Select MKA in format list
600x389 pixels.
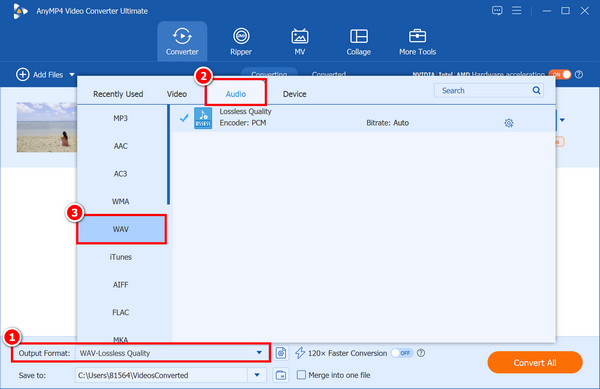click(121, 339)
